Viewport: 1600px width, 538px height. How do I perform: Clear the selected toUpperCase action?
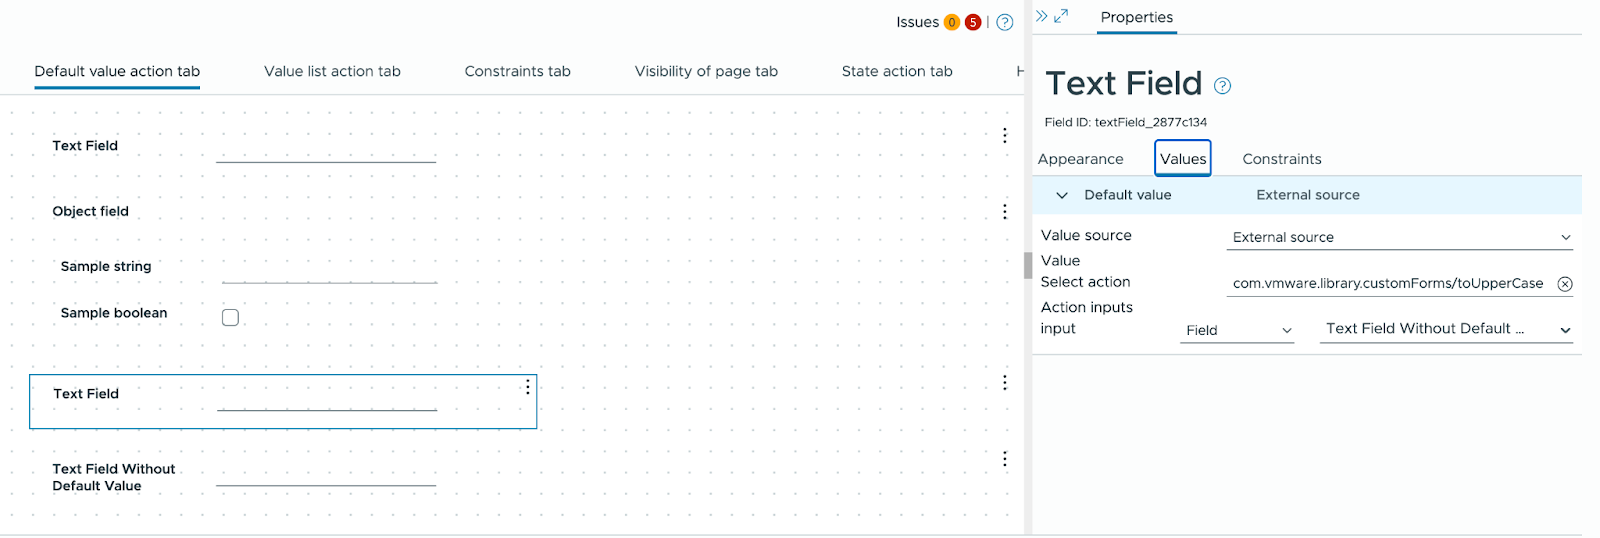point(1565,284)
